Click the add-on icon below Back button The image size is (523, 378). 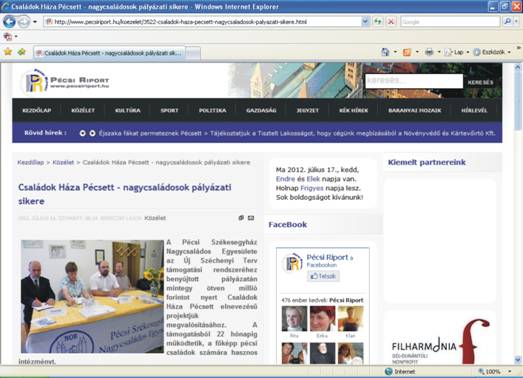[8, 36]
